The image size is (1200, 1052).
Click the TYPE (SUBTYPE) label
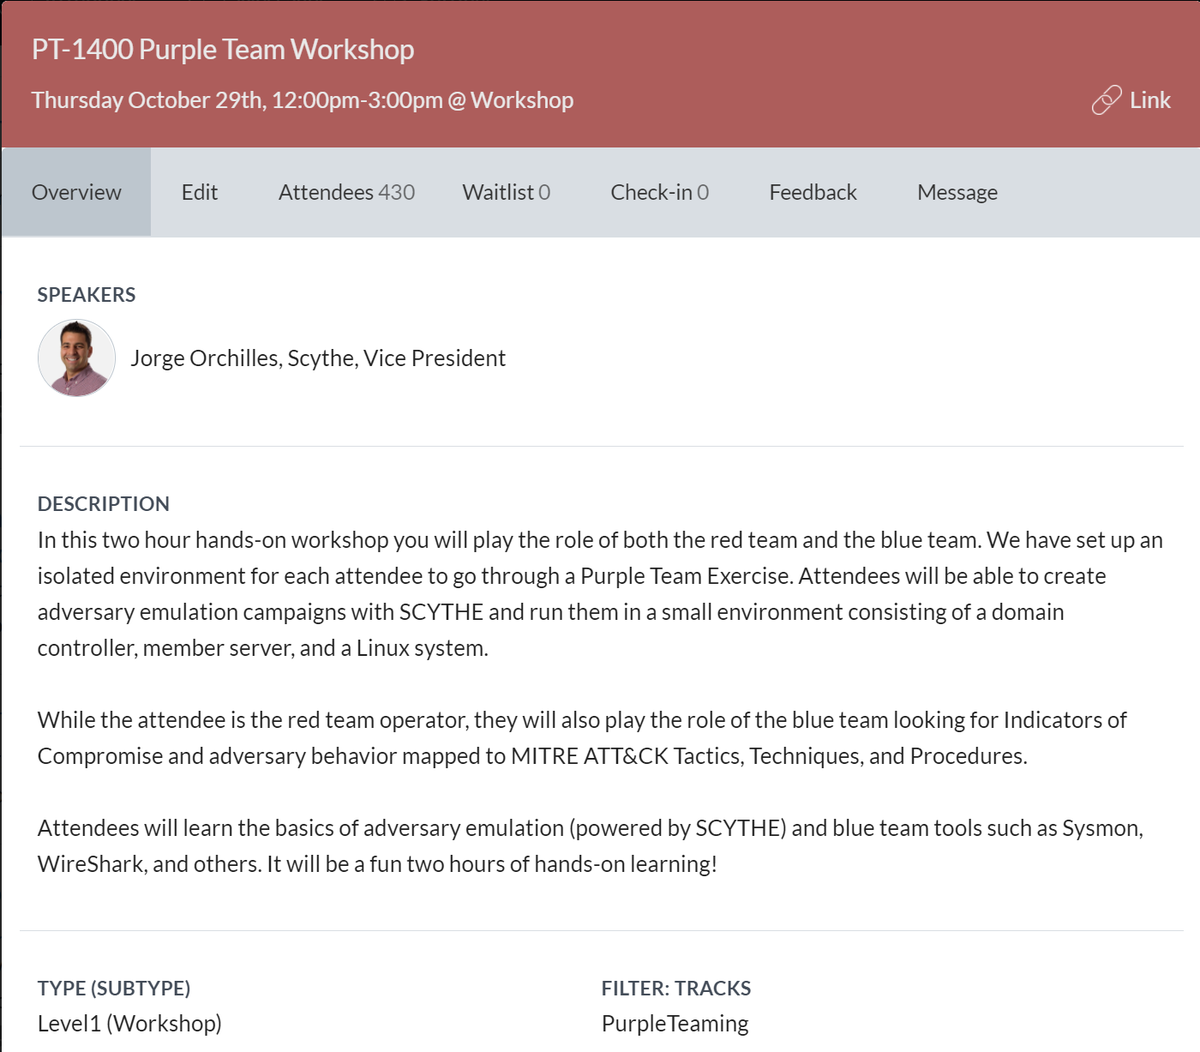114,988
